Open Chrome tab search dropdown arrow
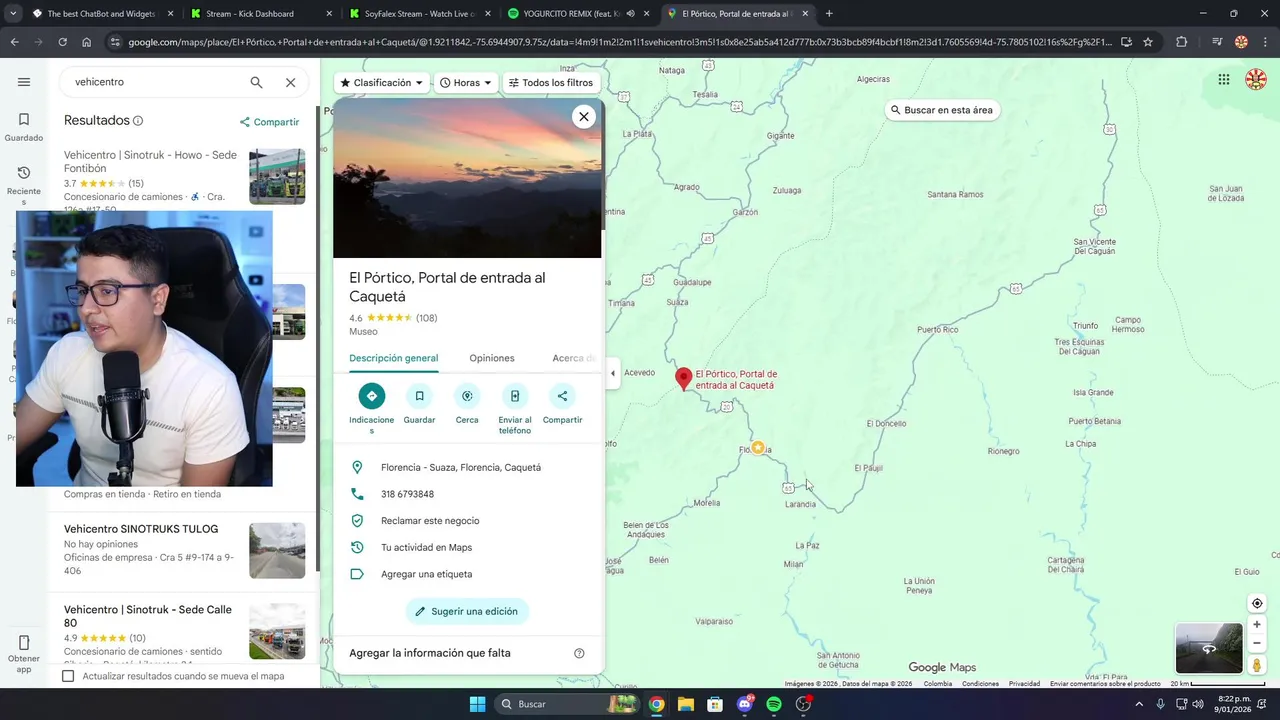Screen dimensions: 1280x720 (13, 14)
